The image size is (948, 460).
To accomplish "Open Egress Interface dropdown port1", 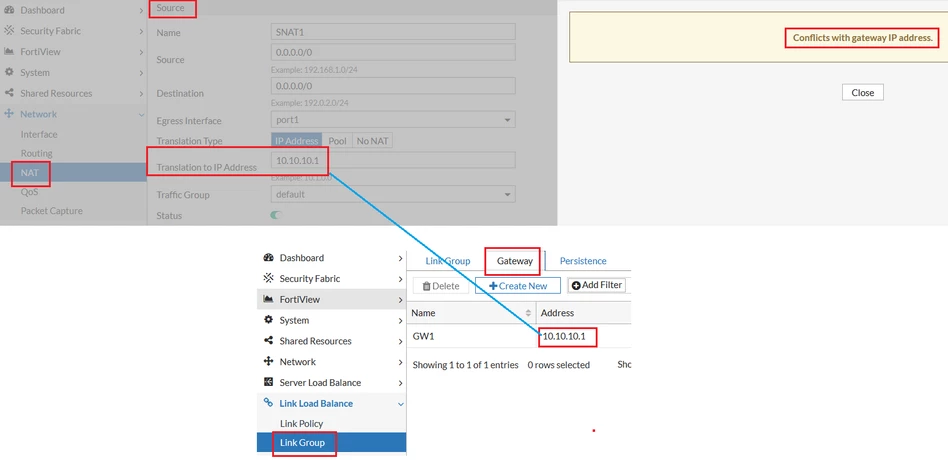I will 393,120.
